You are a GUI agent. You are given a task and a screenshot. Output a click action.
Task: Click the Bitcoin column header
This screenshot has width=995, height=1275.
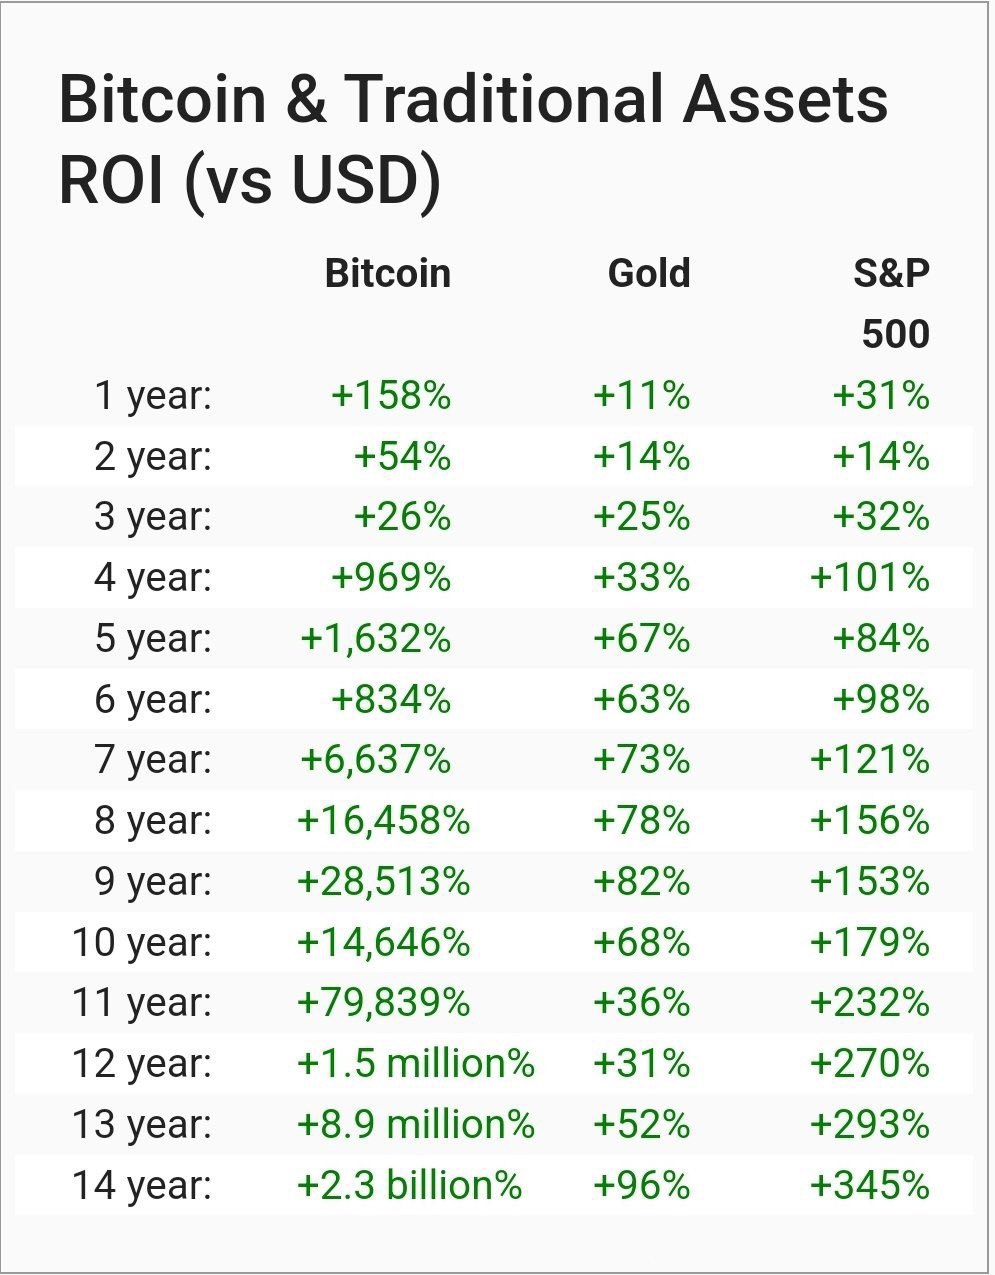[x=388, y=273]
